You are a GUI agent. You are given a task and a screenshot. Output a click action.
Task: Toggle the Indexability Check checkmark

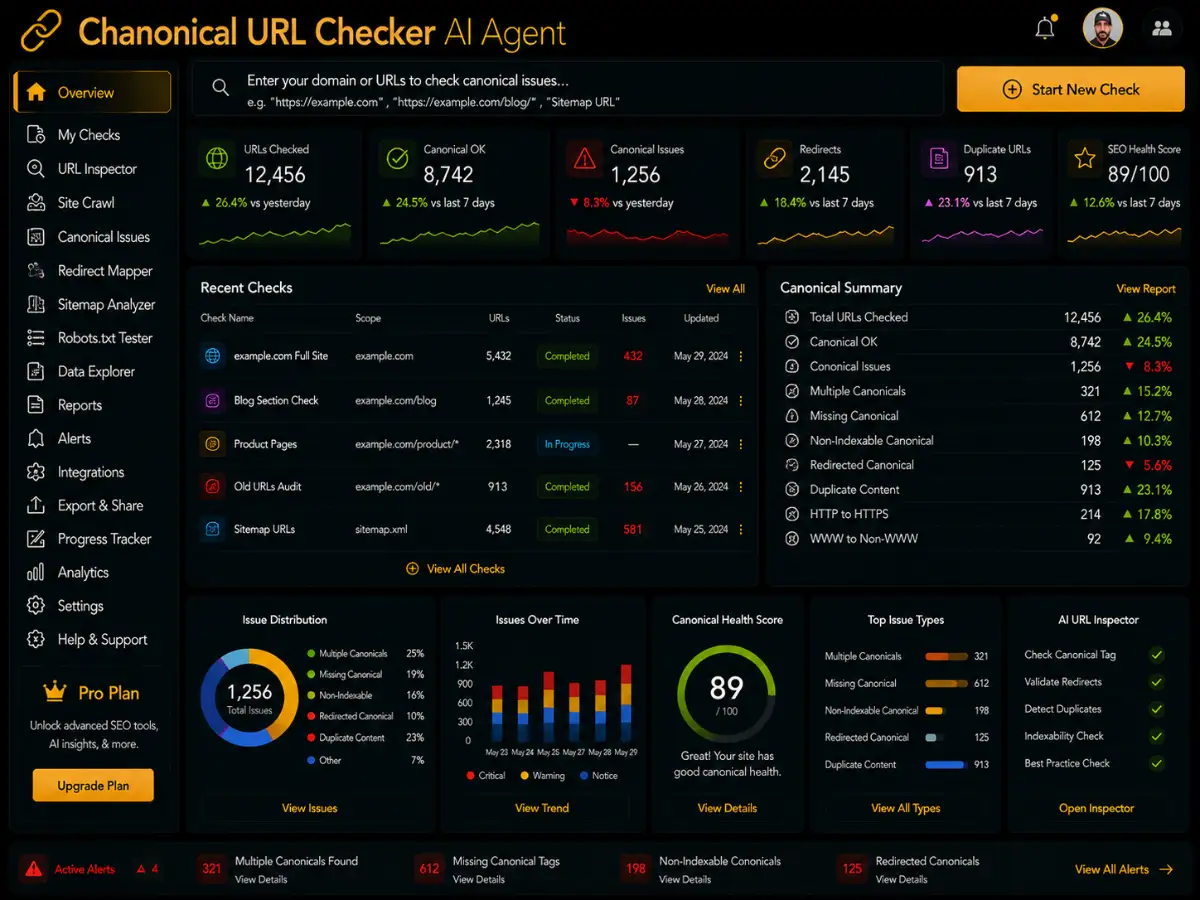point(1157,736)
